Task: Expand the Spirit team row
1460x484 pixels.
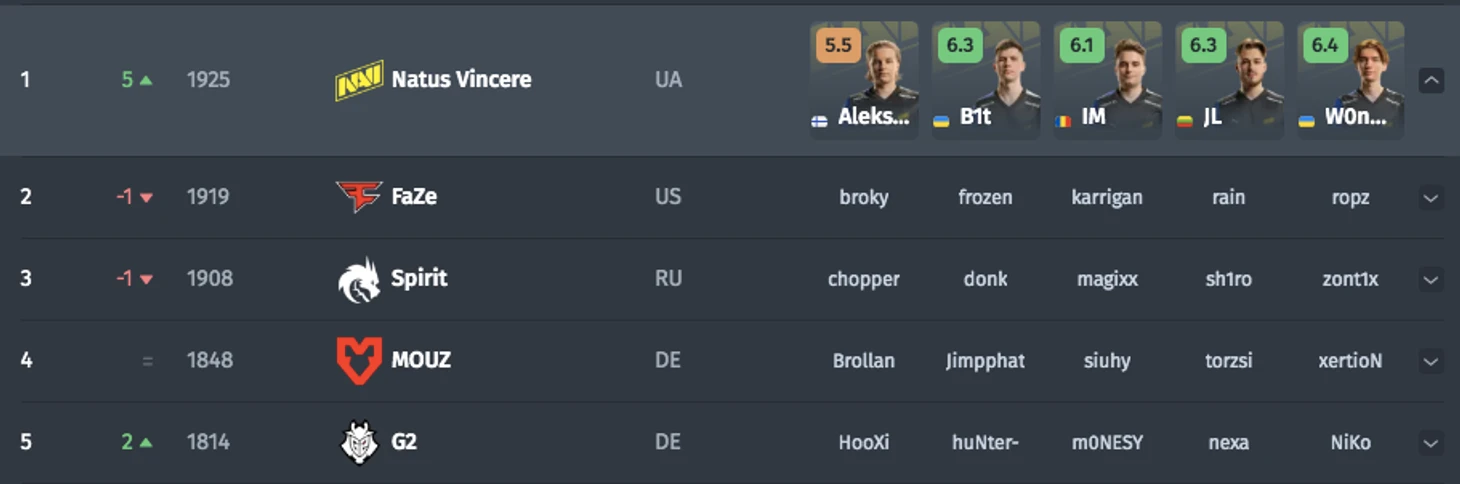Action: tap(1431, 280)
